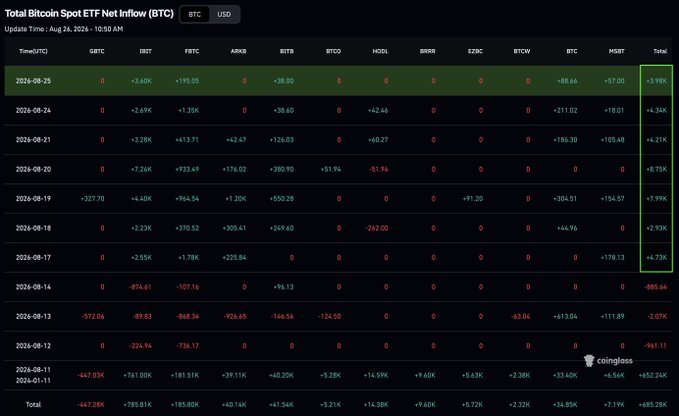Select the 2026-08-11 to 2024-01-11 range label
Viewport: 679px width, 416px height.
coord(33,375)
